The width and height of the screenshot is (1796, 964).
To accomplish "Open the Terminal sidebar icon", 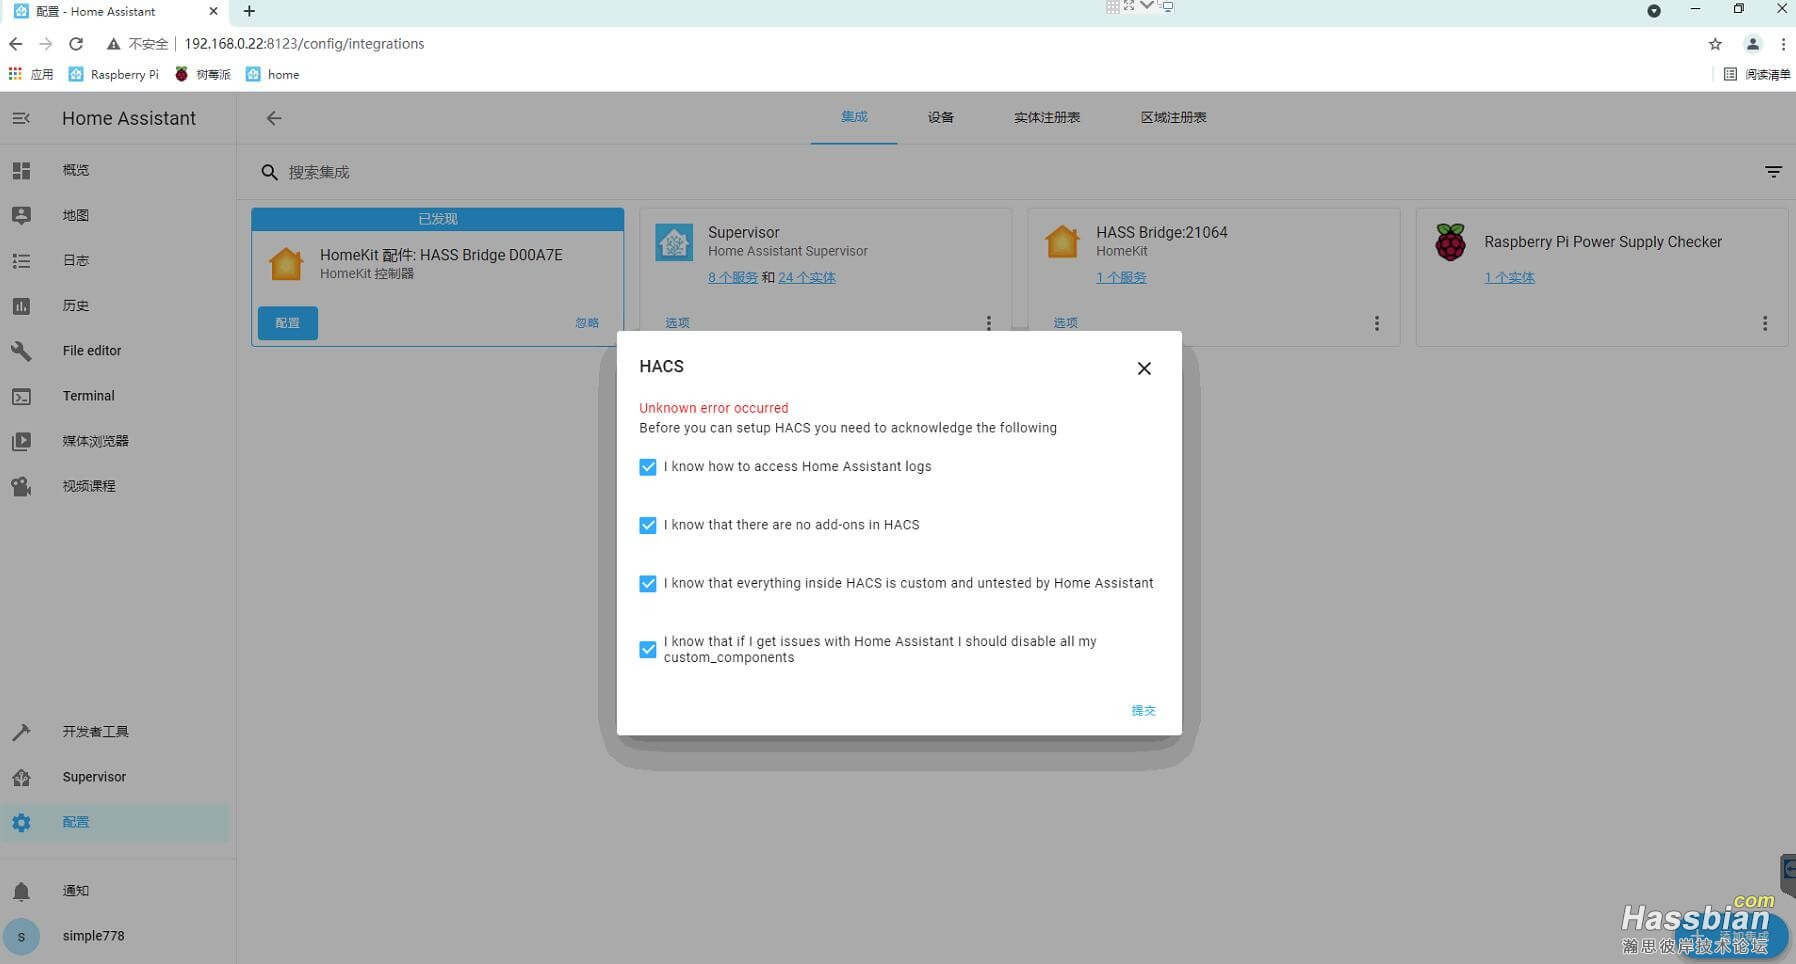I will (x=21, y=397).
